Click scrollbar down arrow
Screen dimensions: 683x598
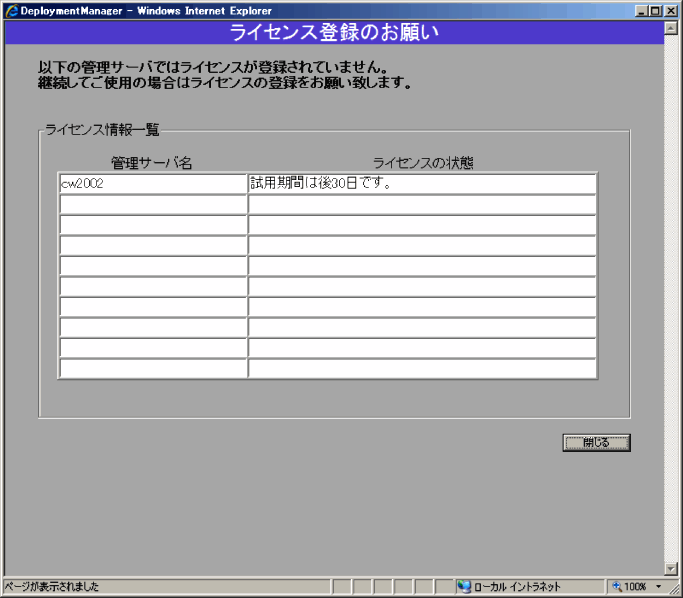(x=670, y=568)
